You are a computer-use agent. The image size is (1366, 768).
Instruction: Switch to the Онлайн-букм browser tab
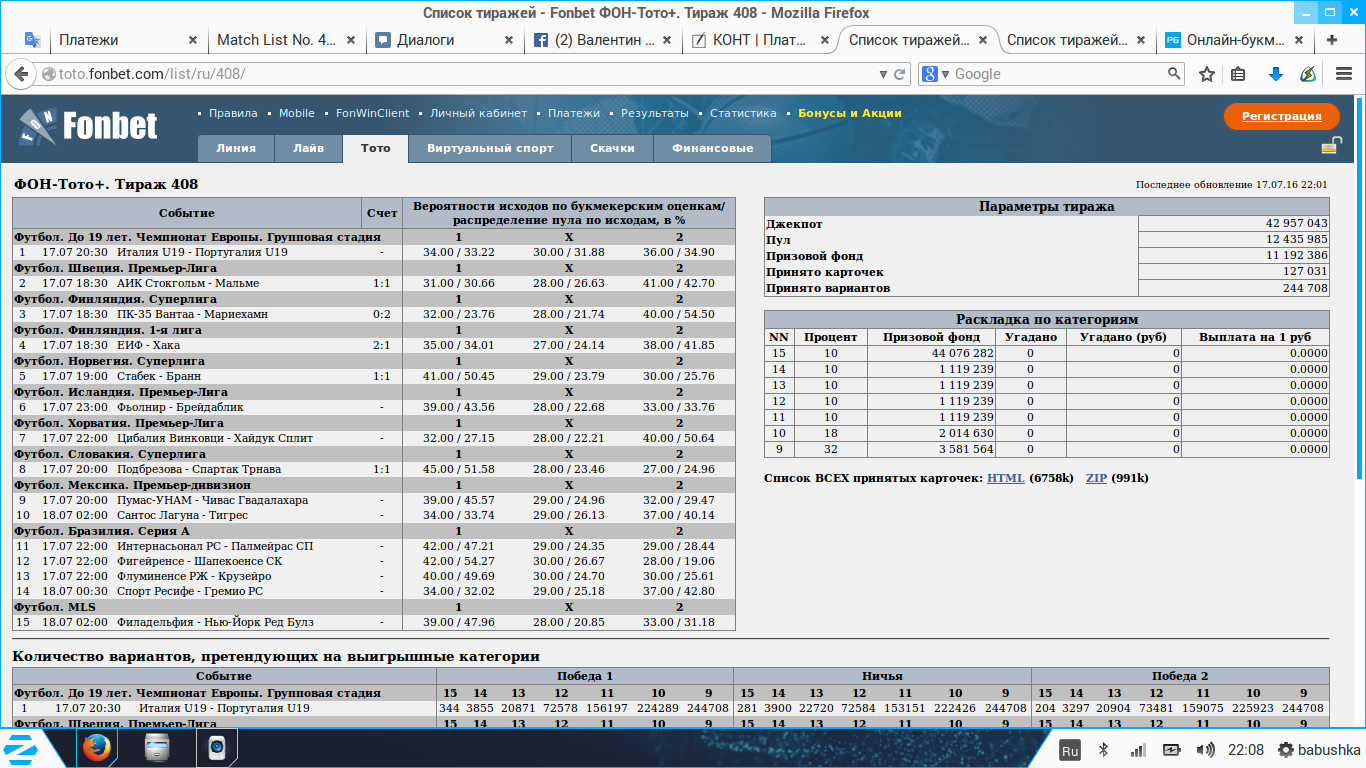[1235, 40]
